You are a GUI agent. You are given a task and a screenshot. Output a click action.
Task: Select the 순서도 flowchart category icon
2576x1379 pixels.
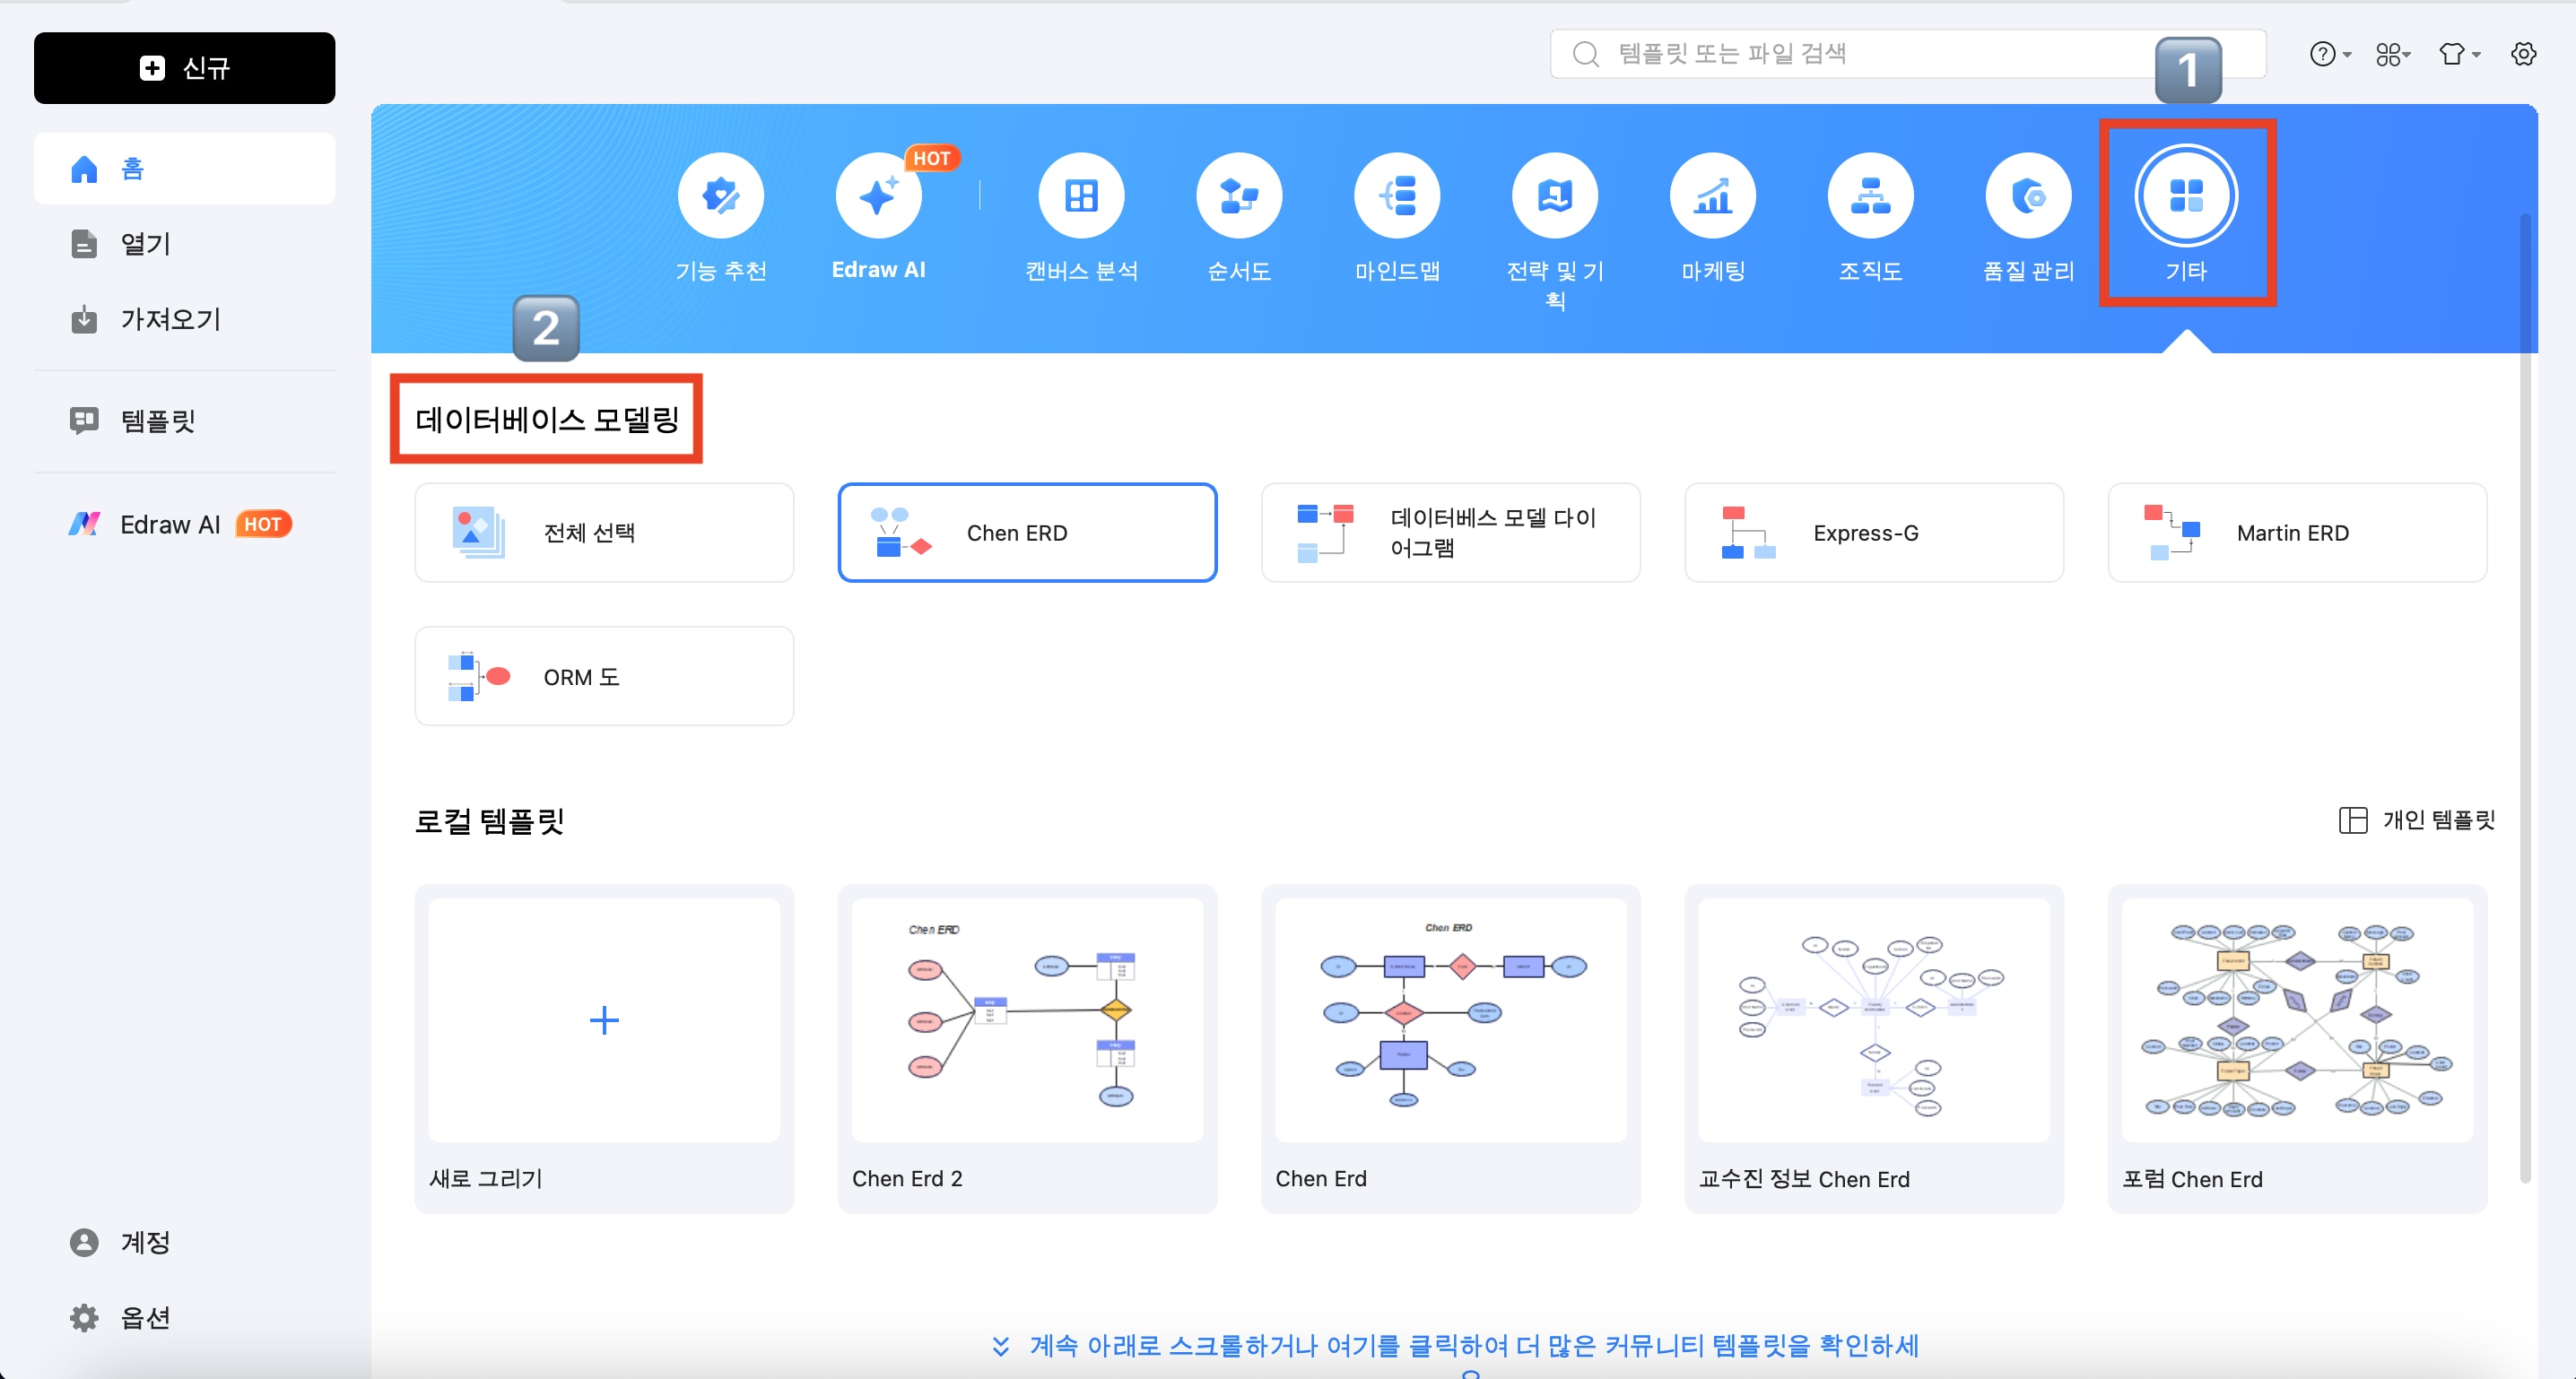[1239, 196]
